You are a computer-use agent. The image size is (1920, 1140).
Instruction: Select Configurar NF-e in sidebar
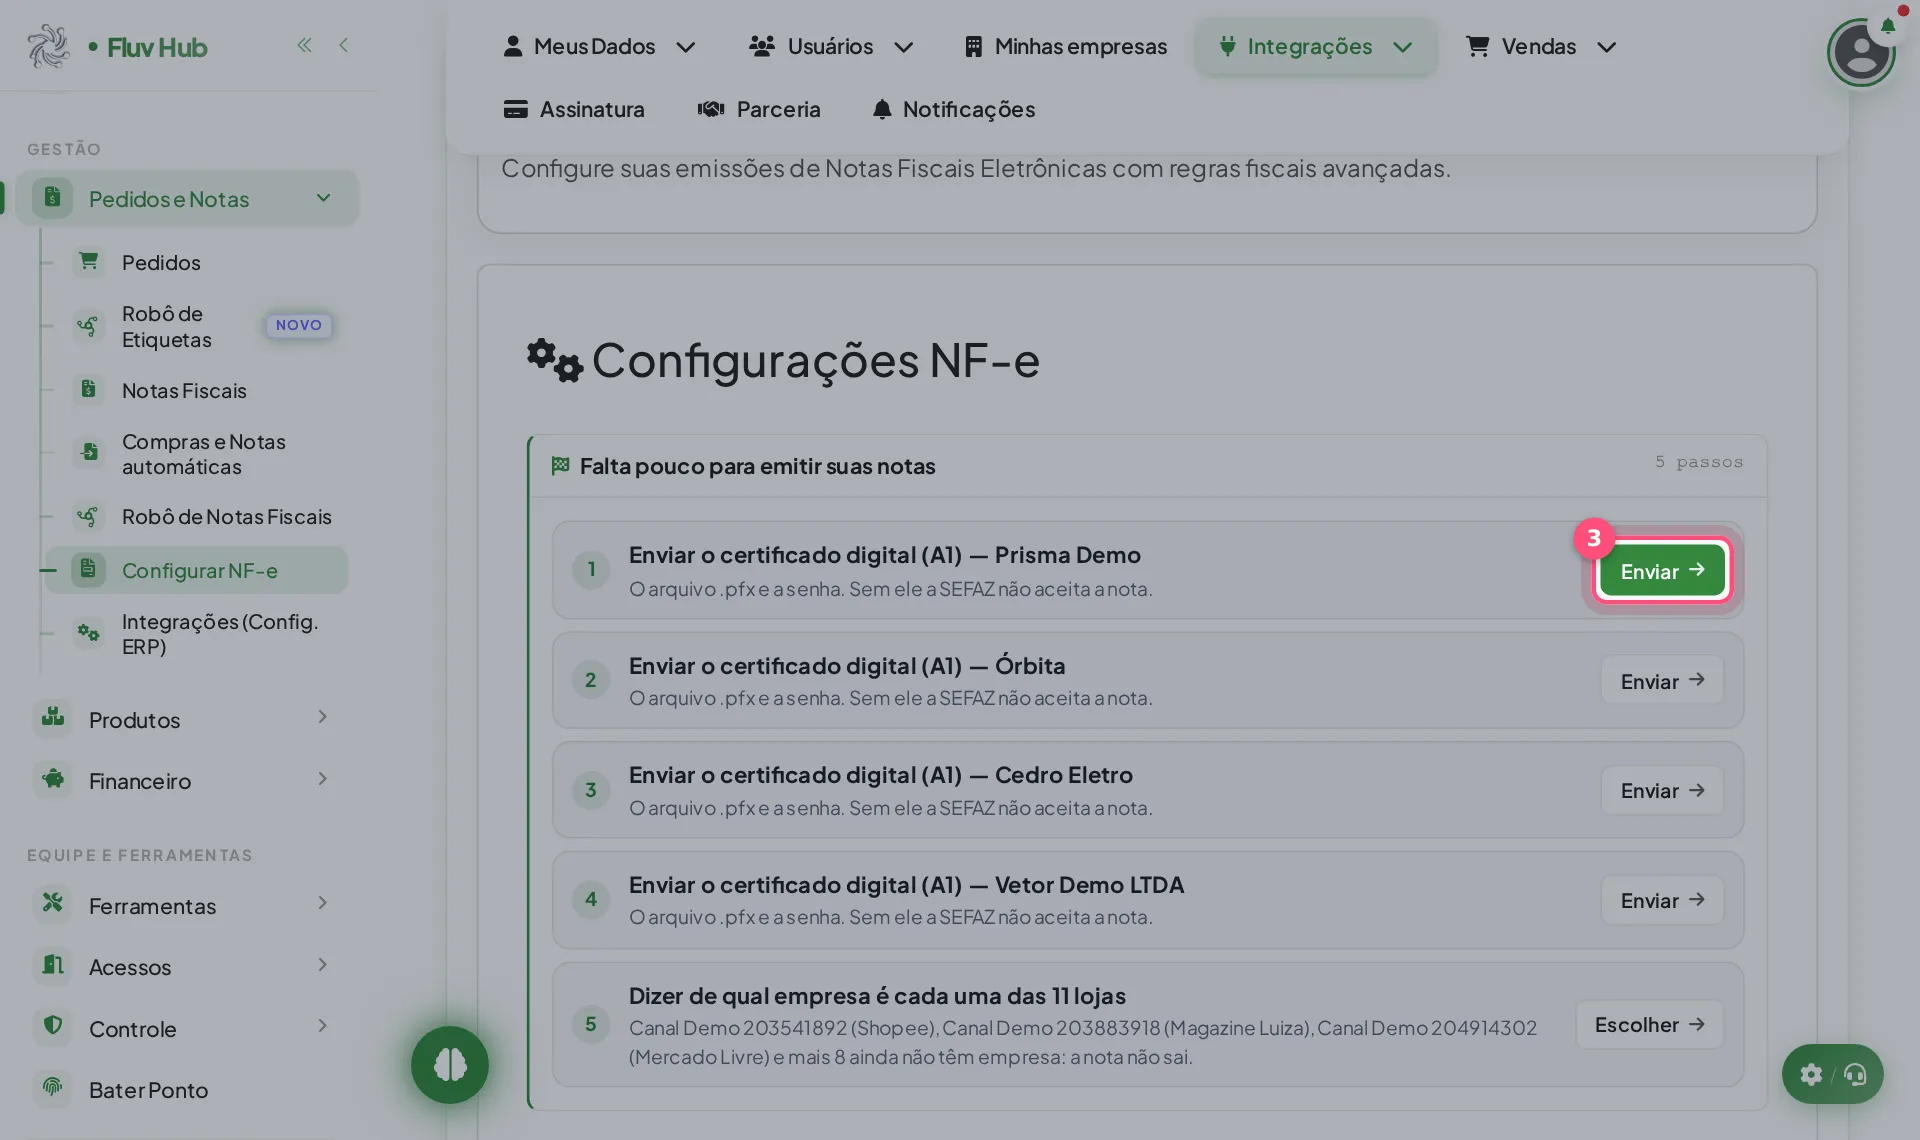(x=196, y=570)
